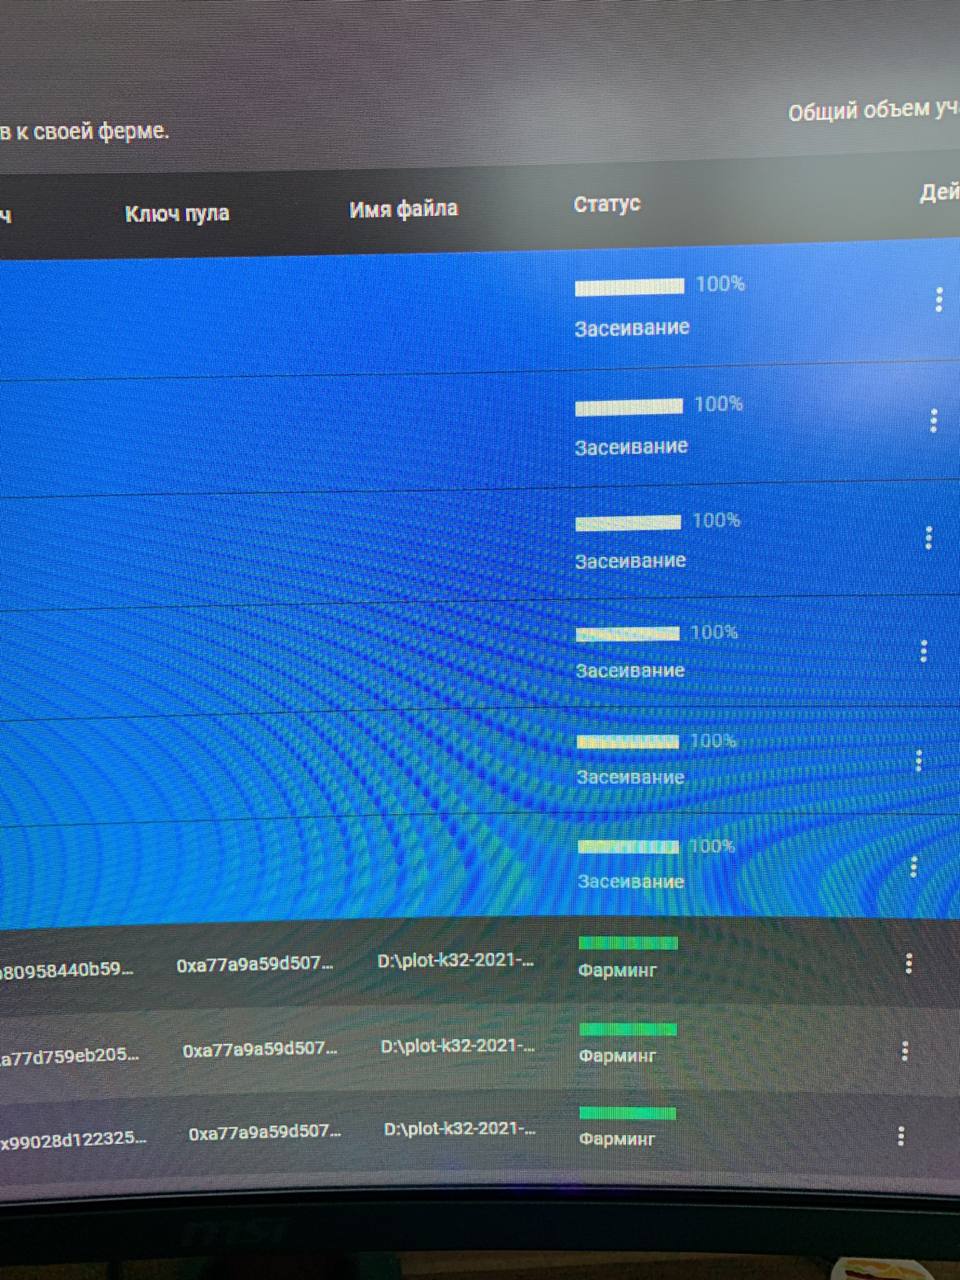Viewport: 960px width, 1280px height.
Task: Open three-dot menu of the fourth Засеивание row
Action: click(x=923, y=652)
